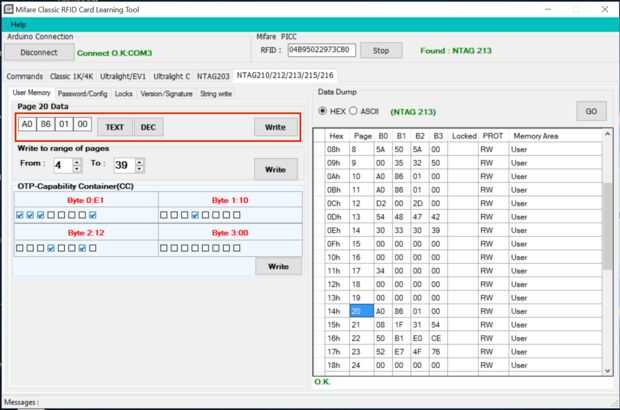This screenshot has width=620, height=410.
Task: Open the Locks sub-tab
Action: (x=123, y=94)
